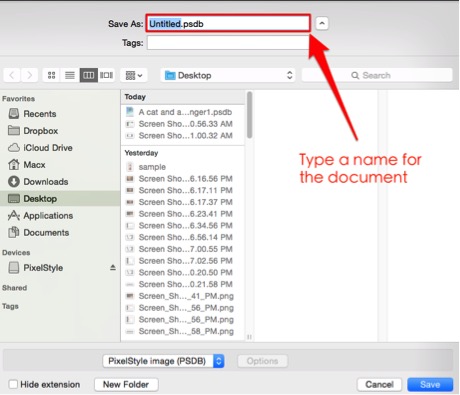The width and height of the screenshot is (460, 395).
Task: Select the 'sample' file
Action: coord(183,167)
